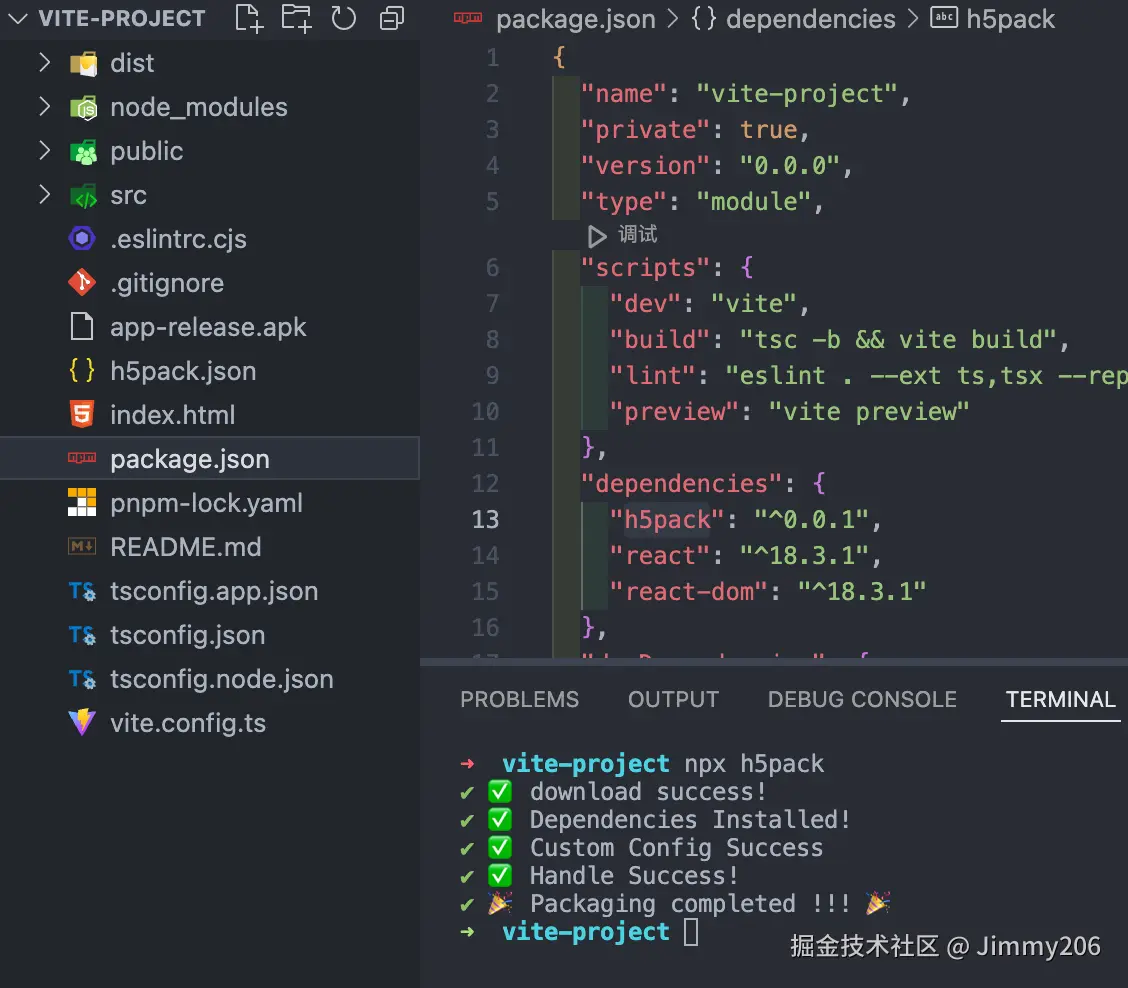1128x988 pixels.
Task: Click line number 13 in the gutter
Action: pos(486,519)
